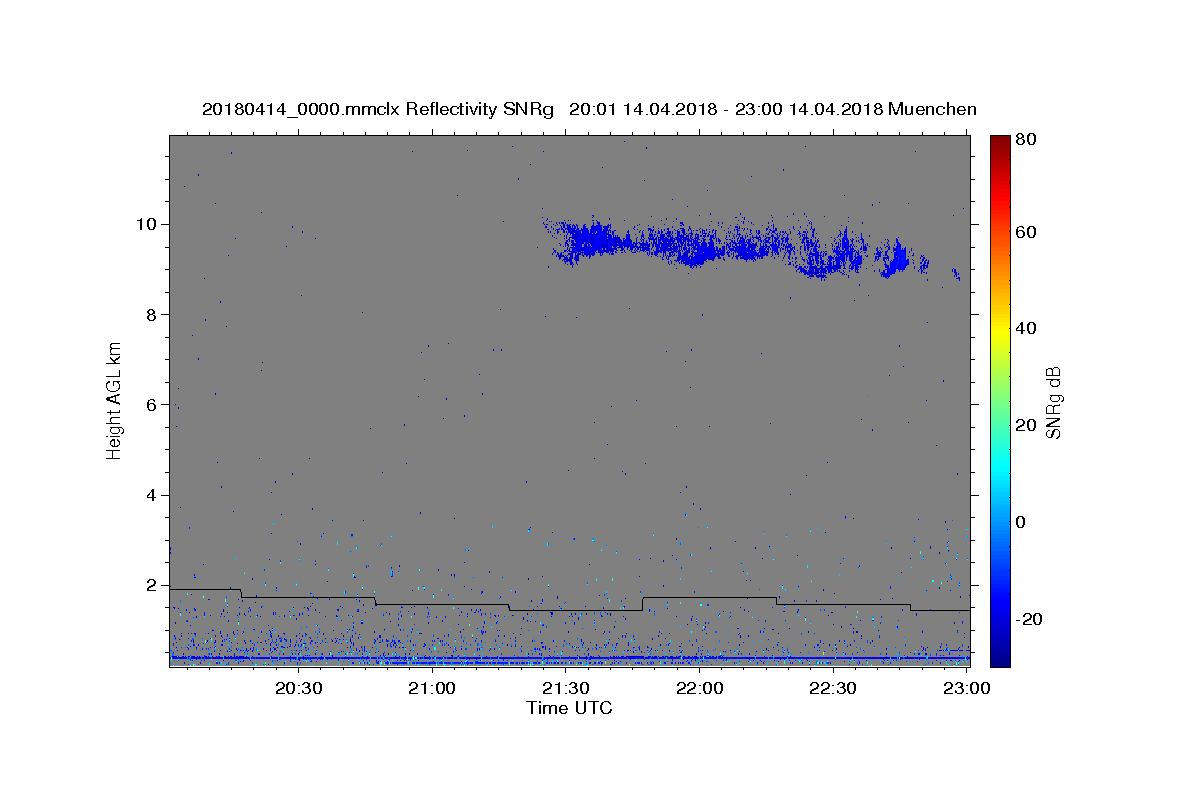Click the 21:30 time tick label
The width and height of the screenshot is (1200, 800).
click(566, 688)
